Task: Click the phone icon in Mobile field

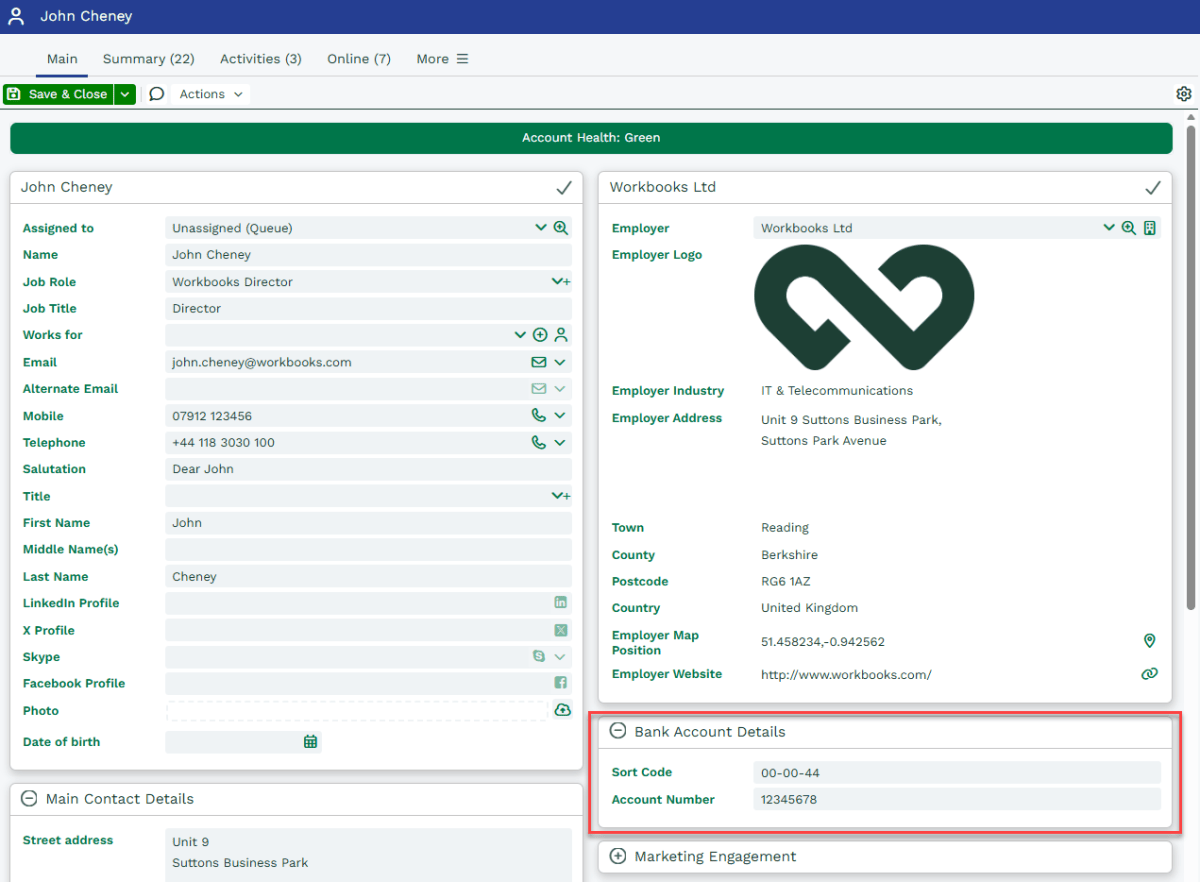Action: tap(539, 415)
